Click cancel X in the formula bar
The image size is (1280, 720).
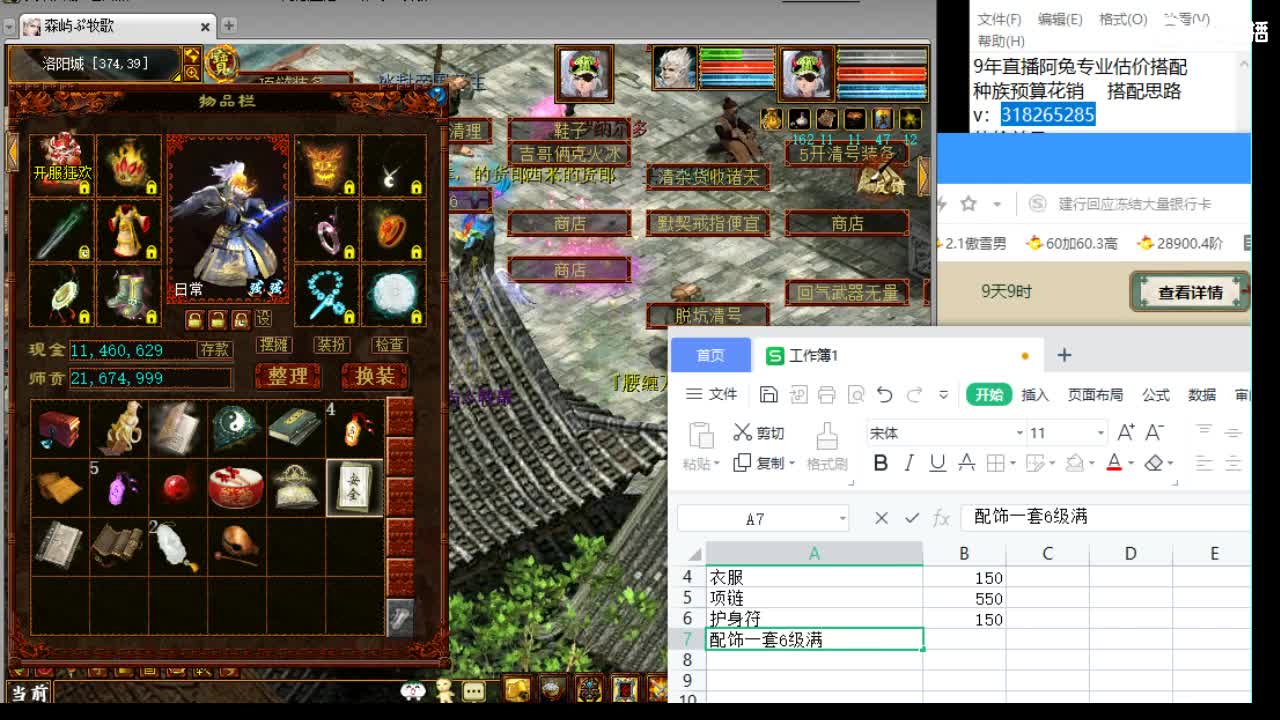click(881, 518)
